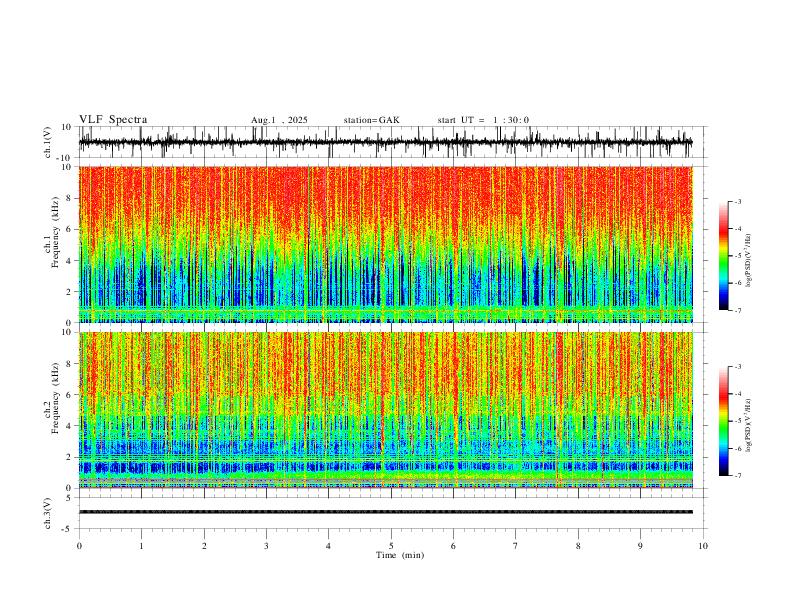Click time axis tick label '10'
The image size is (792, 612).
[x=703, y=546]
